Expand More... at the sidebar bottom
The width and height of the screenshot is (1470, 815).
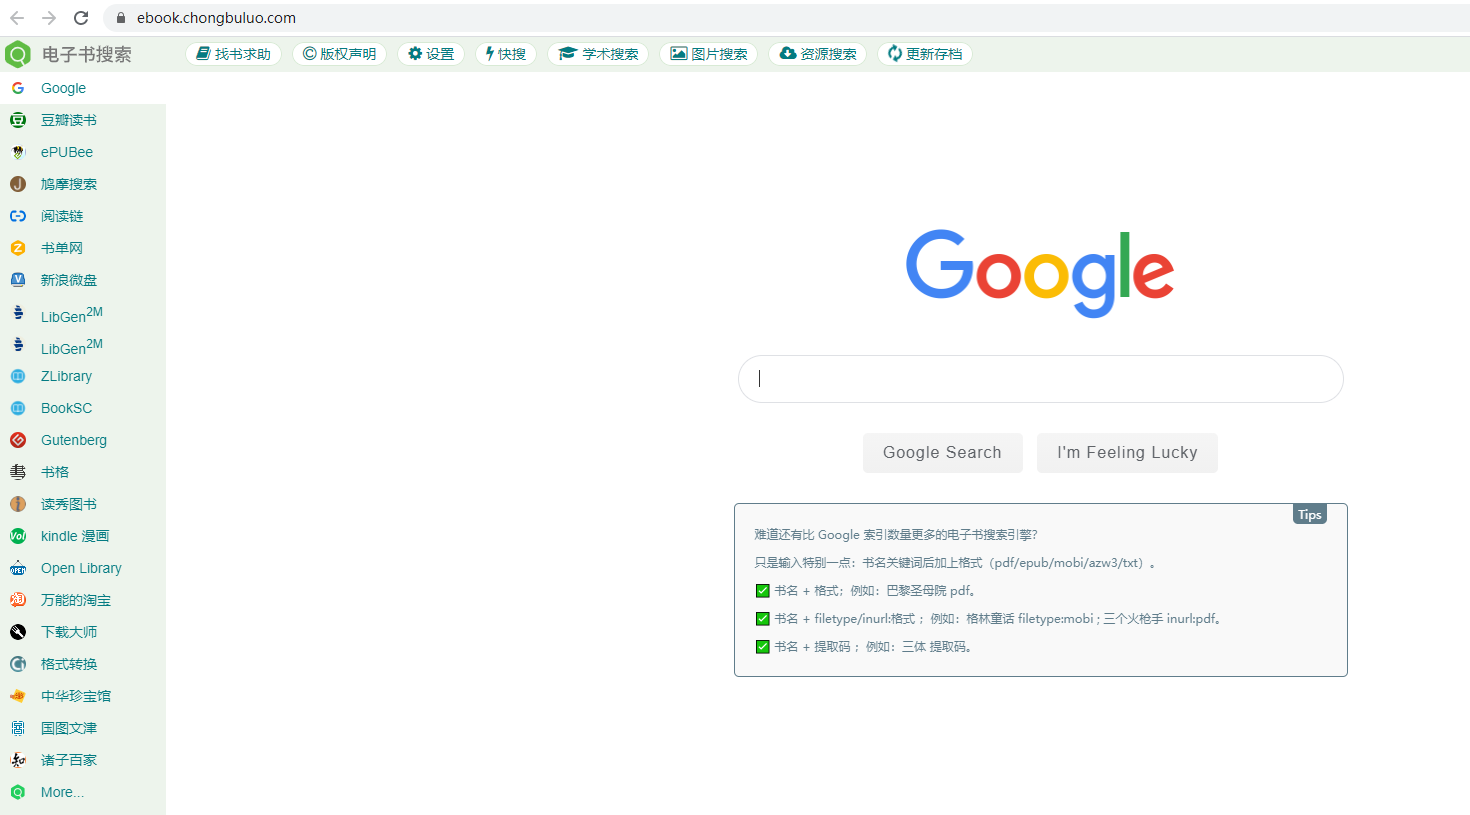point(62,791)
